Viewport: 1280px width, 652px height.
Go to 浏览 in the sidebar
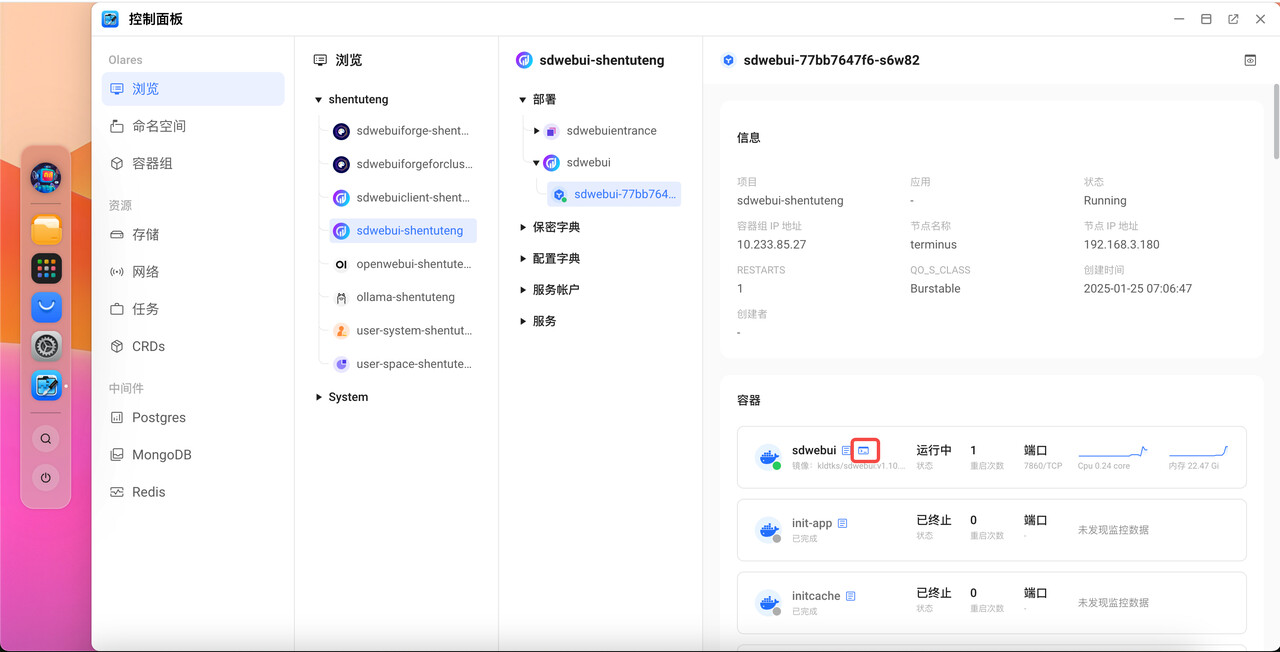[193, 89]
